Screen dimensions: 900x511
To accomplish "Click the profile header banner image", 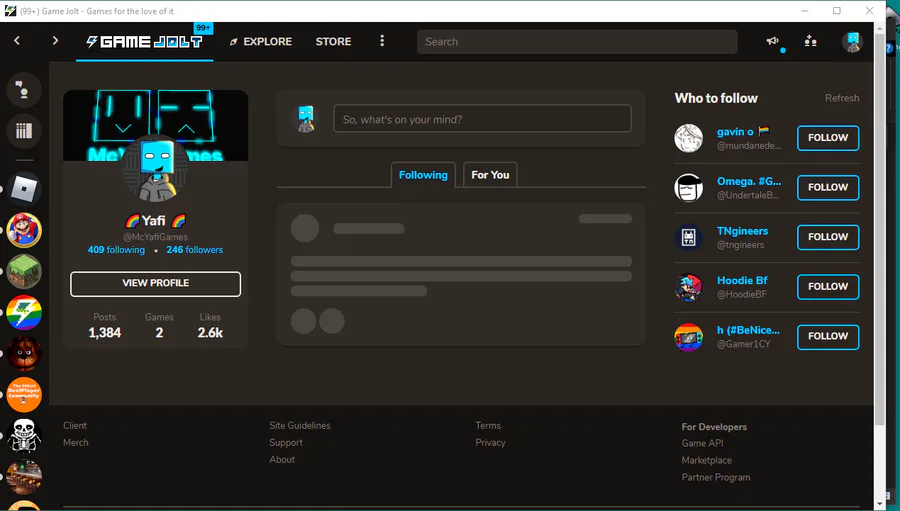I will click(156, 125).
